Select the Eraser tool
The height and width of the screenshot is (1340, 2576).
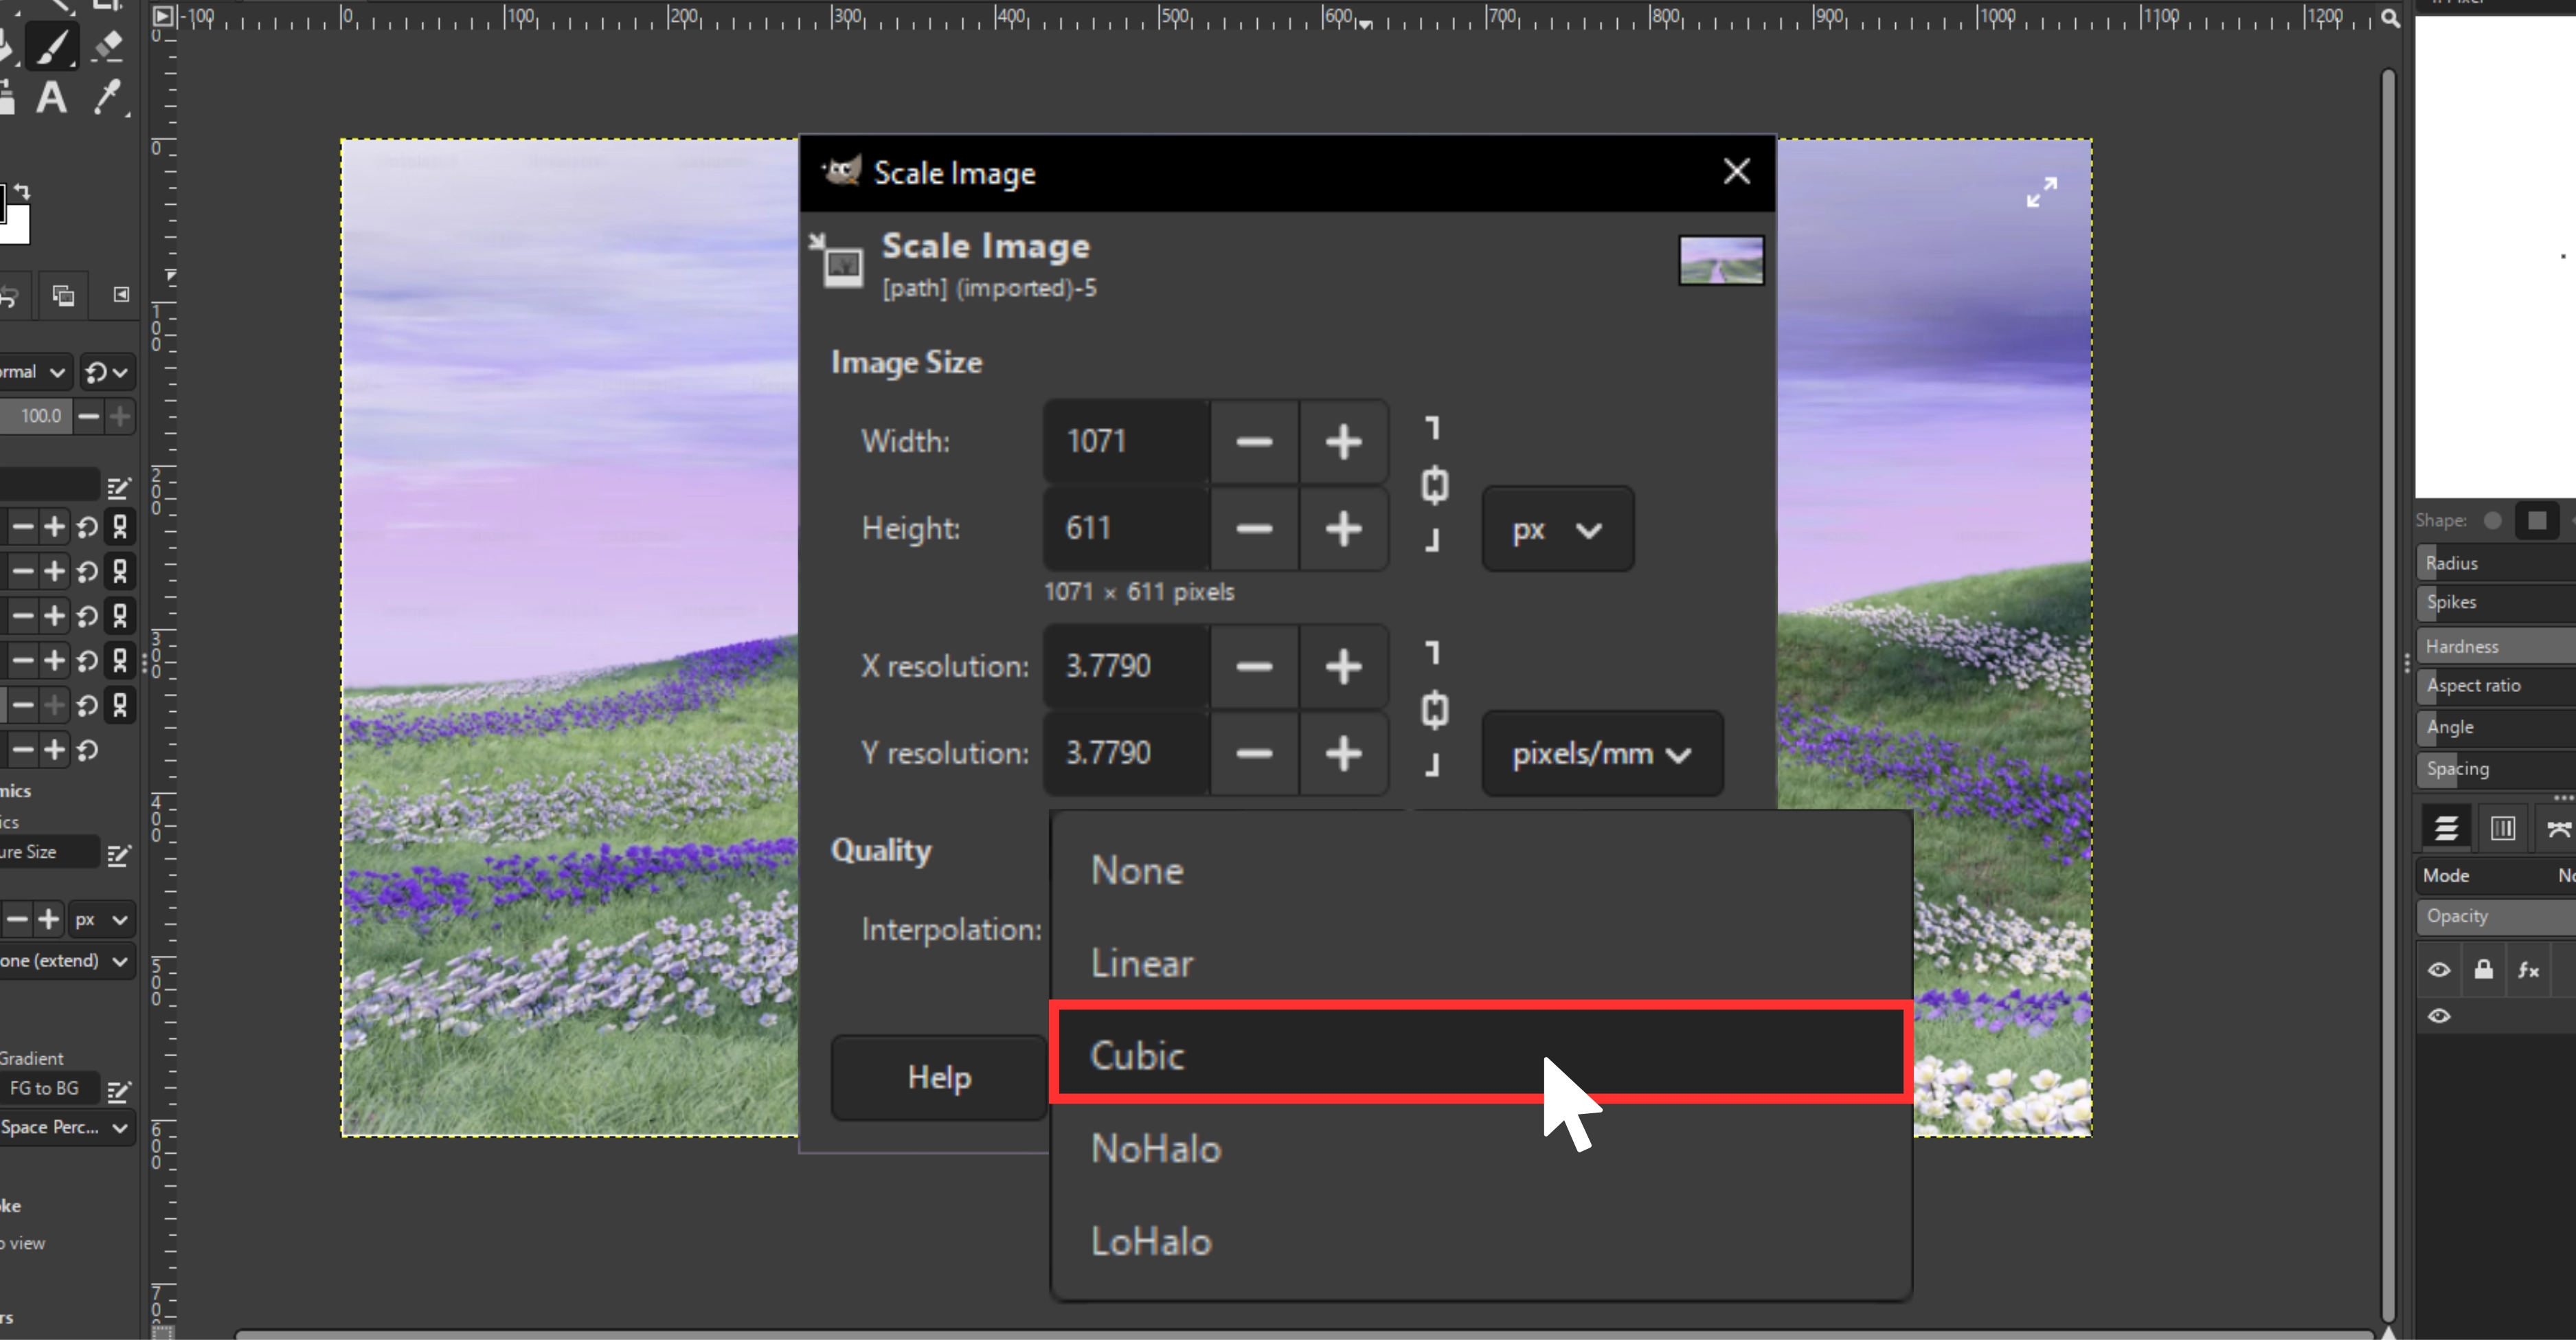coord(107,45)
